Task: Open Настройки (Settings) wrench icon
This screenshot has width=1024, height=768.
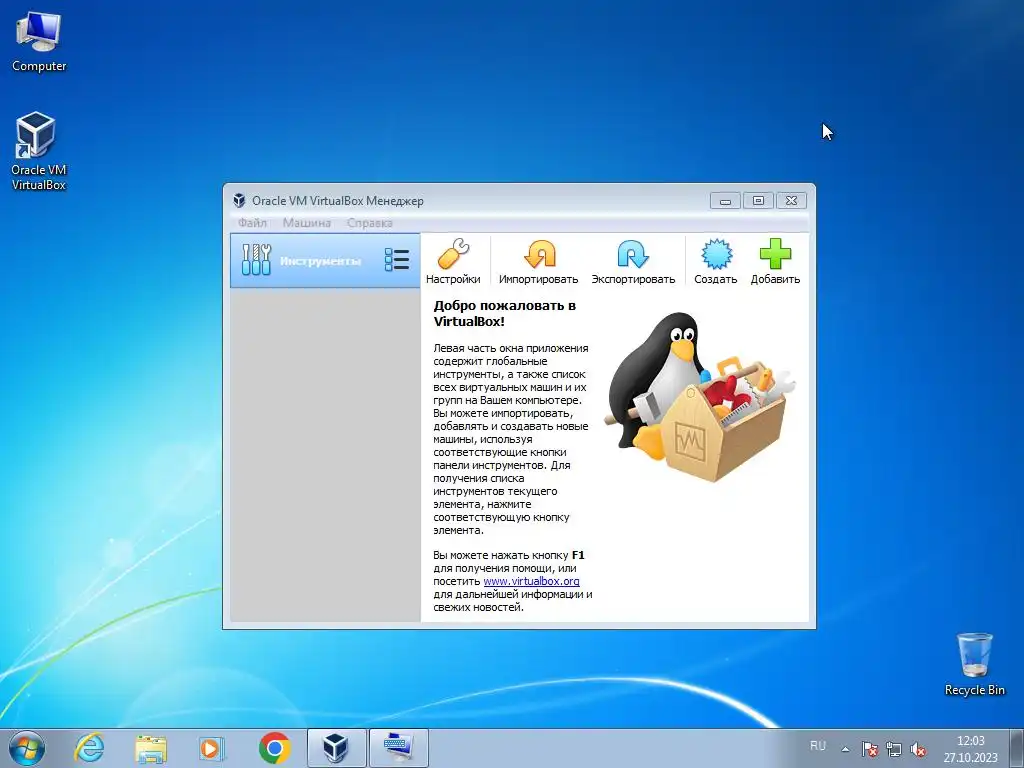Action: coord(453,261)
